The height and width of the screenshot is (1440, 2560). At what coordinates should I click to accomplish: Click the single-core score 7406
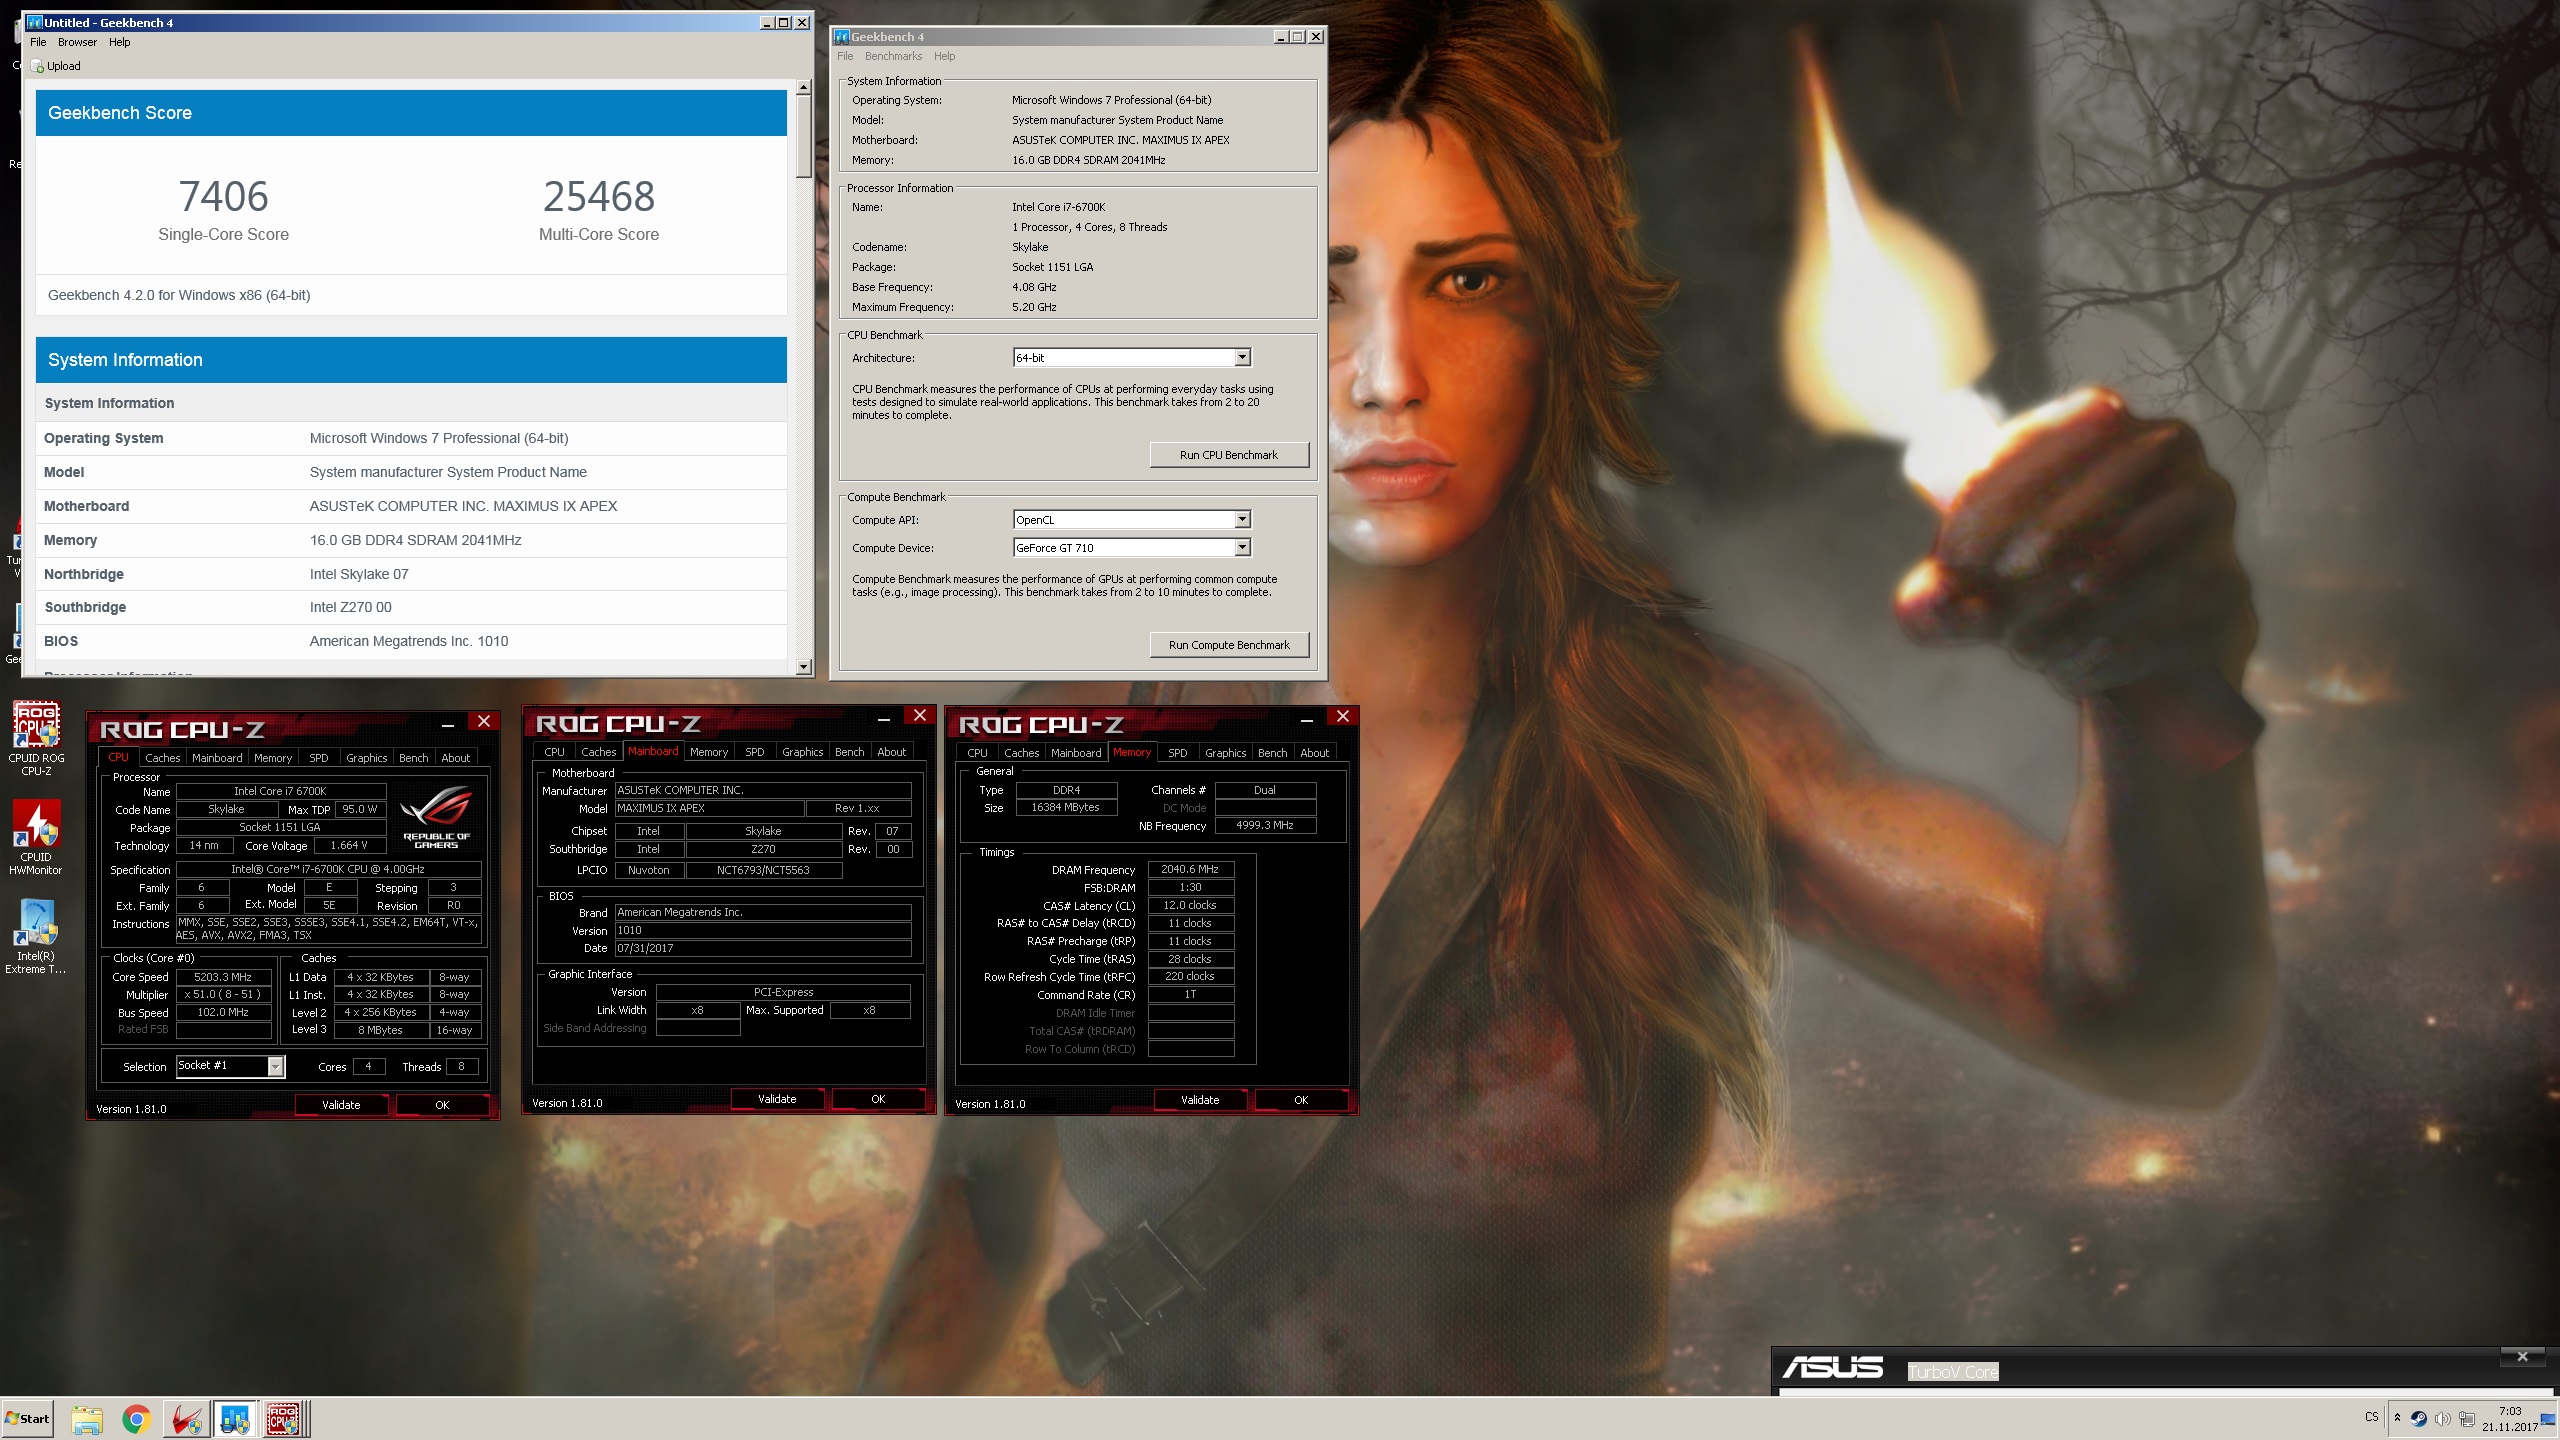pyautogui.click(x=223, y=197)
